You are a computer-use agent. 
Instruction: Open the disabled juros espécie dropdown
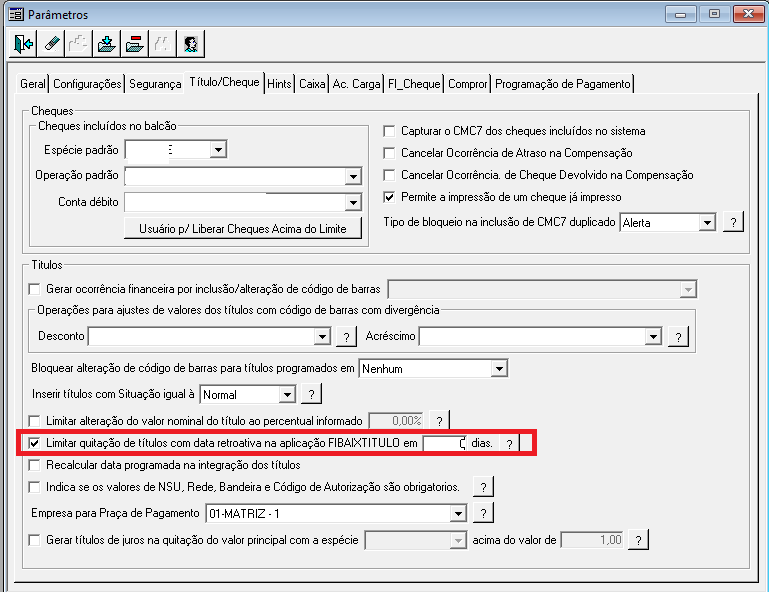coord(458,541)
